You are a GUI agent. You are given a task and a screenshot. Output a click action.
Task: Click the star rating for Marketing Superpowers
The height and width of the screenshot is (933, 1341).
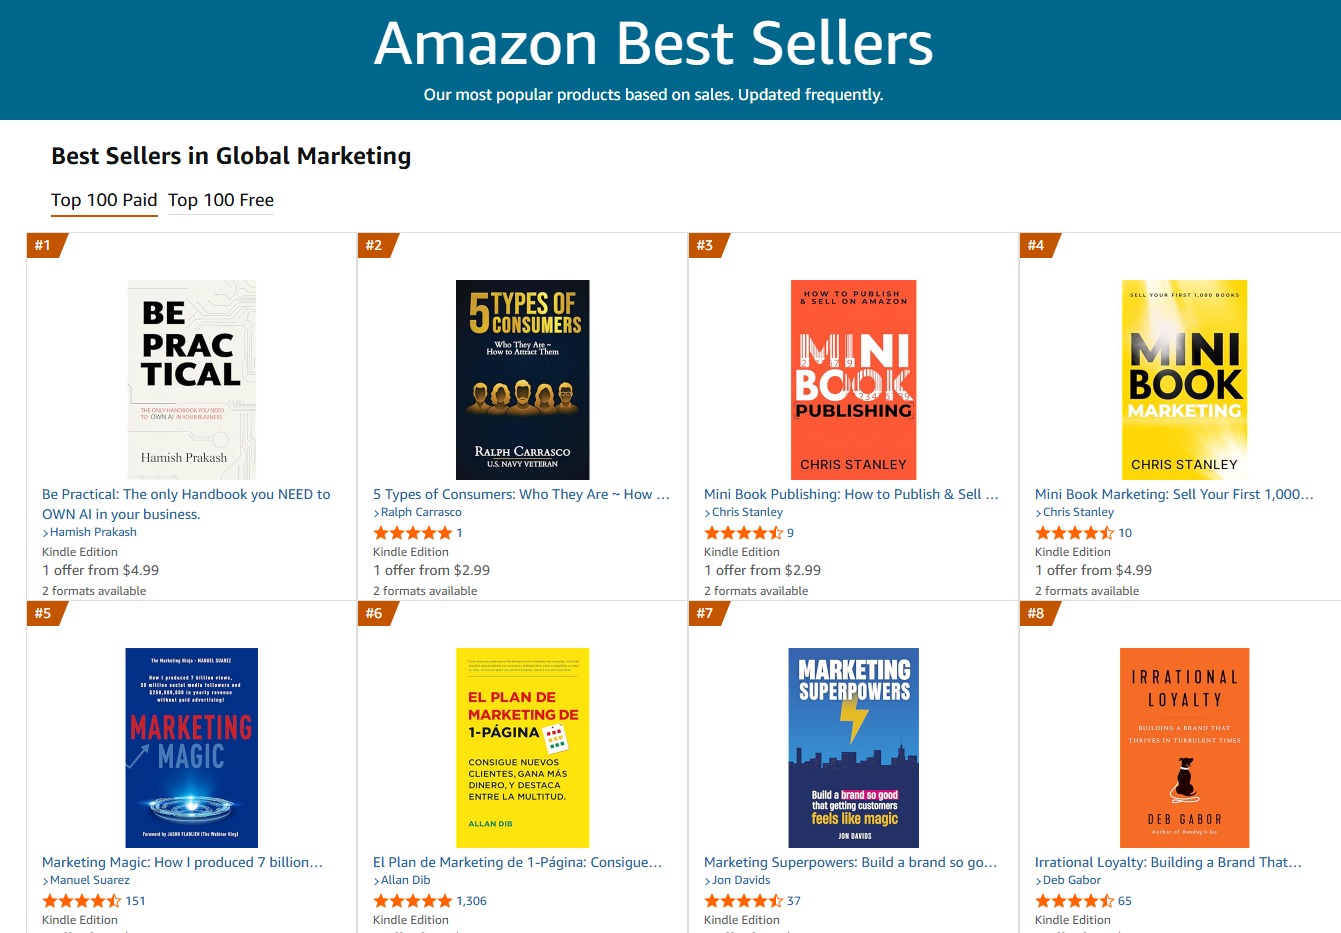pos(742,900)
